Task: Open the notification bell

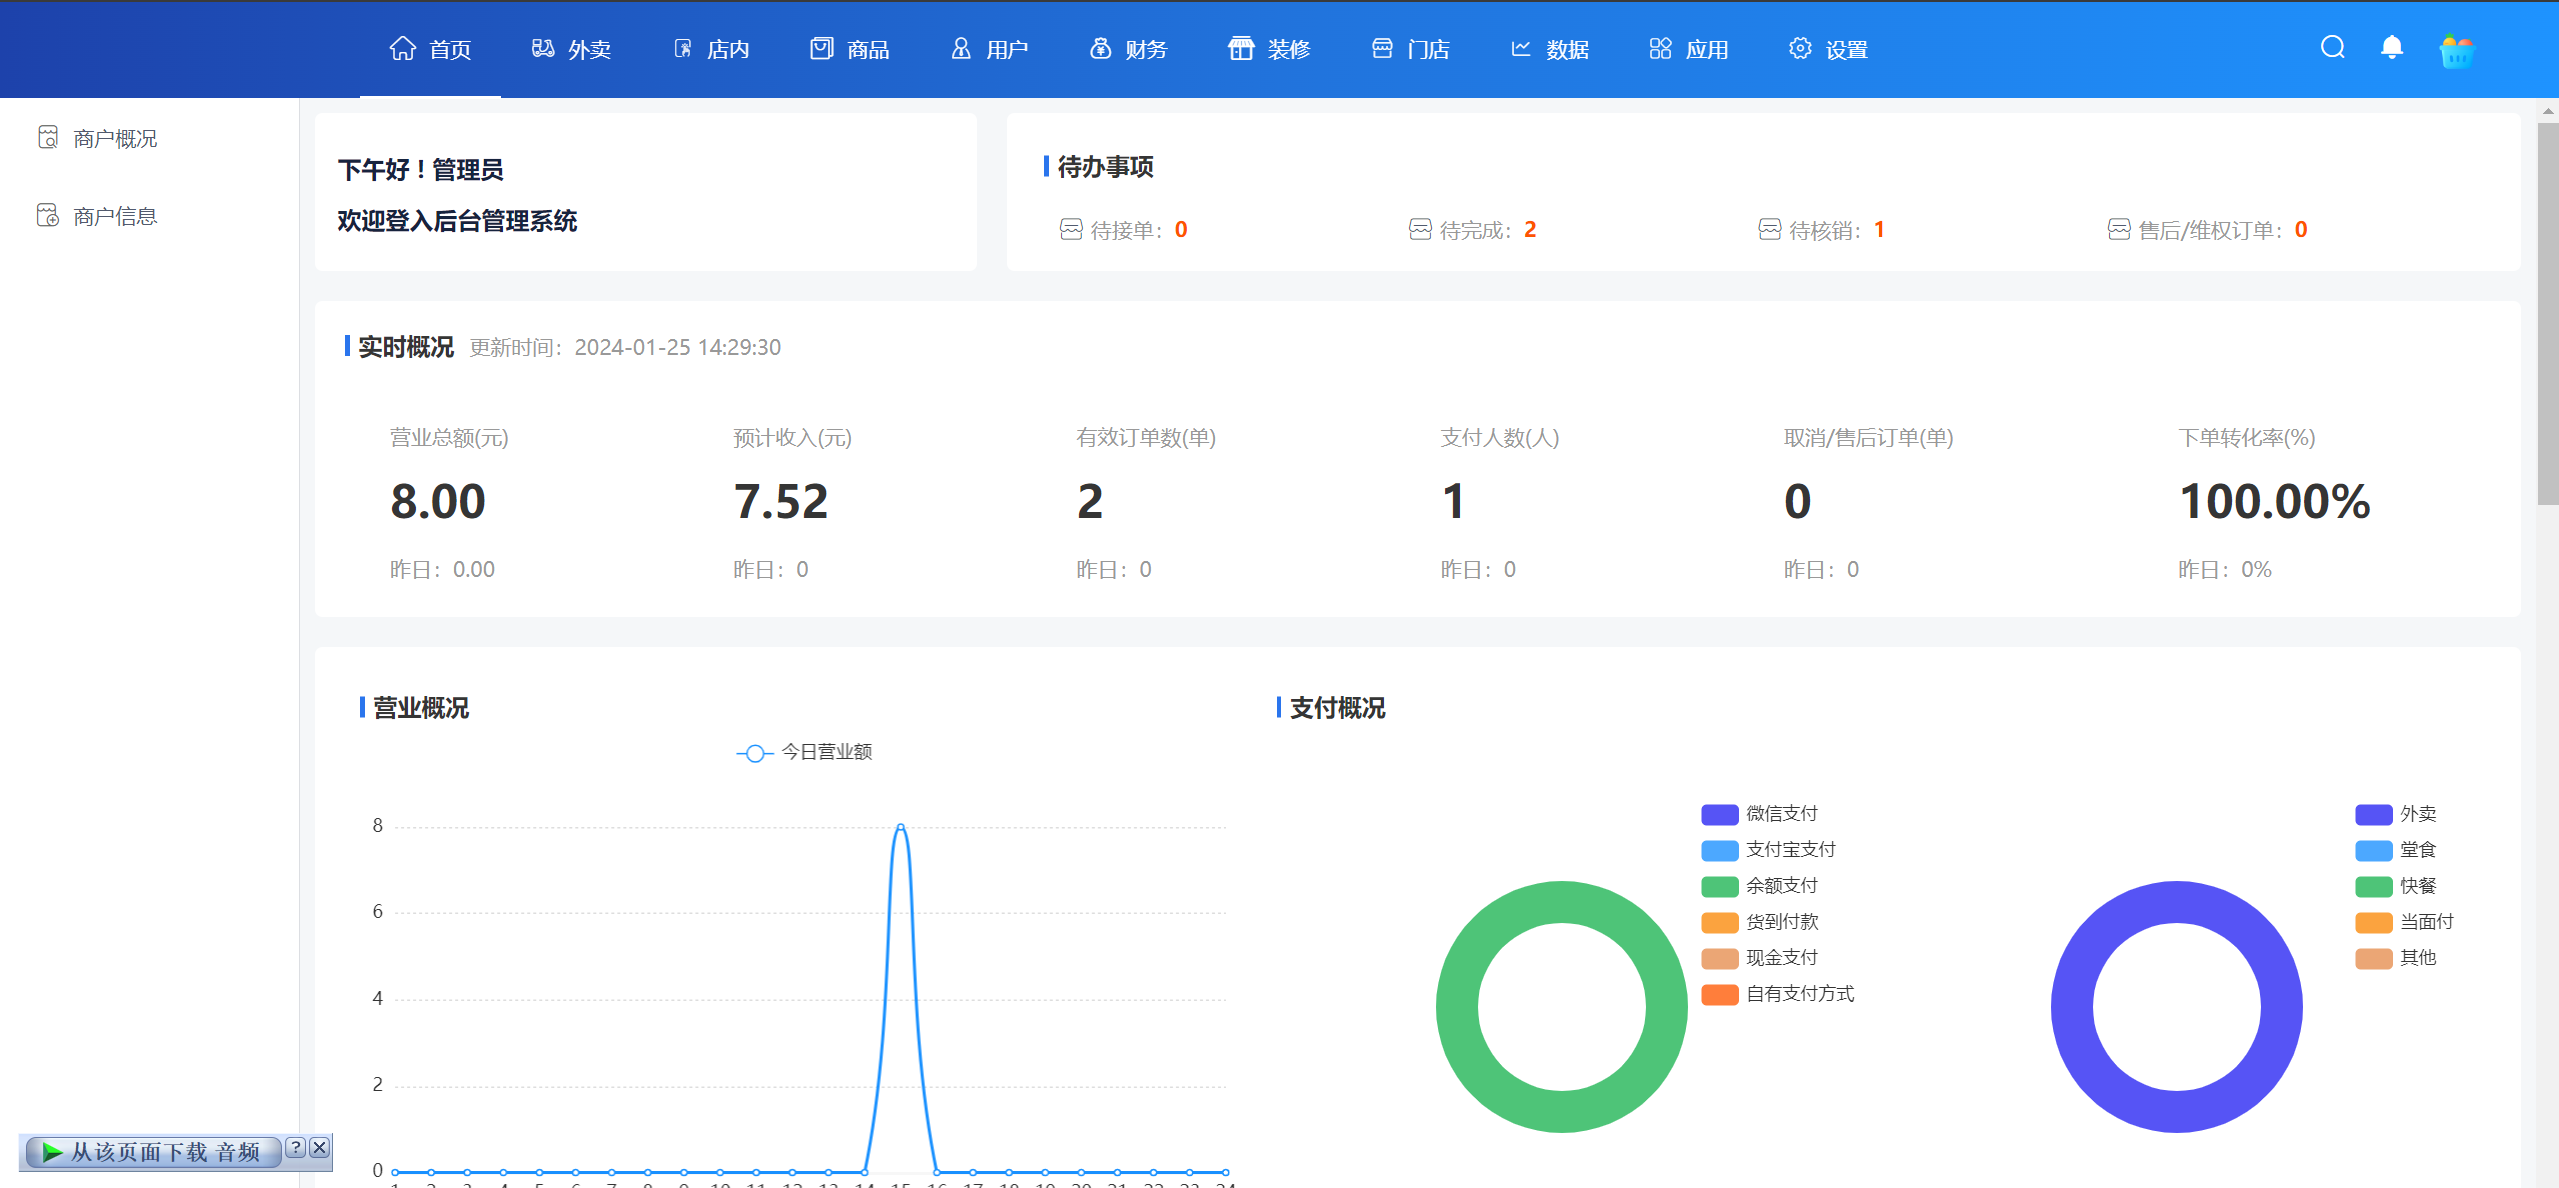Action: [x=2392, y=47]
